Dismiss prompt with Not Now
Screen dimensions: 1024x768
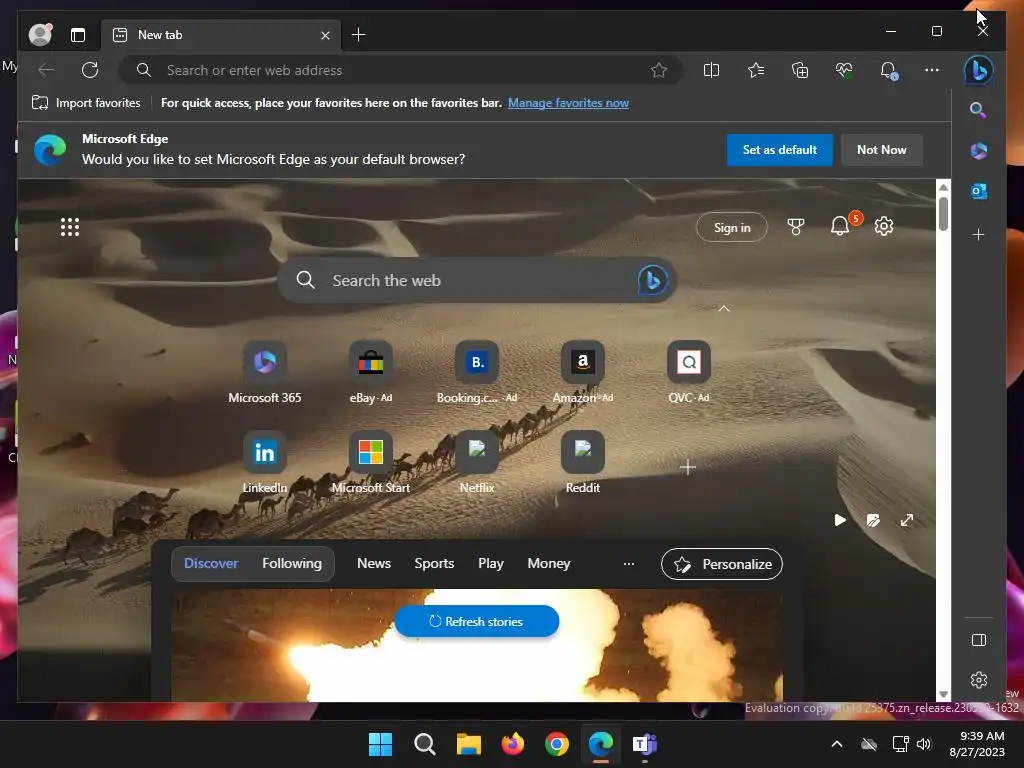coord(881,150)
